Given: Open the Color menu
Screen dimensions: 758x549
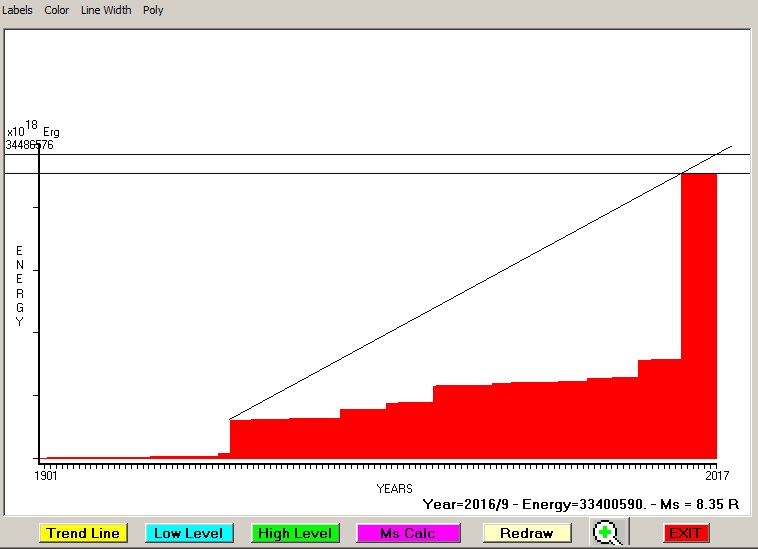Looking at the screenshot, I should 57,10.
